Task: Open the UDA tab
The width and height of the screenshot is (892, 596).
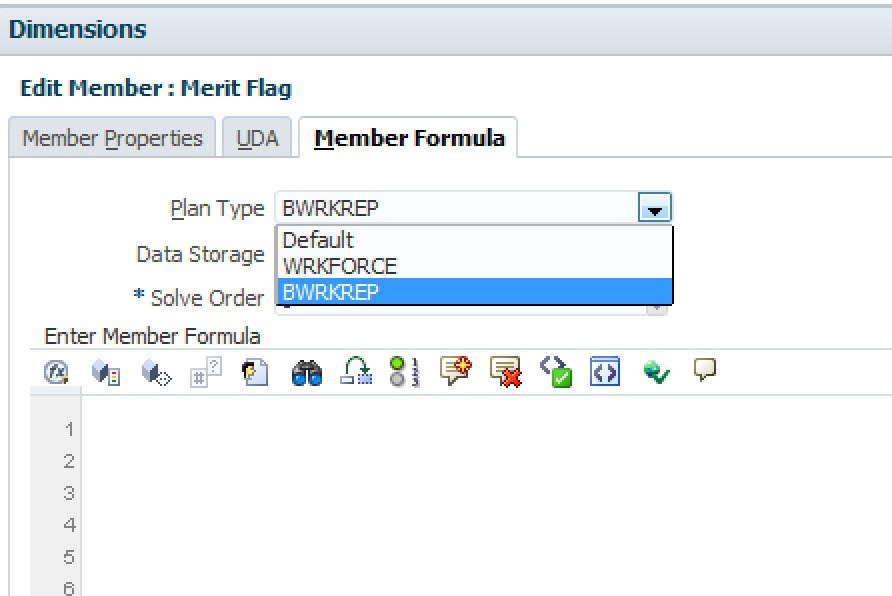Action: (257, 138)
